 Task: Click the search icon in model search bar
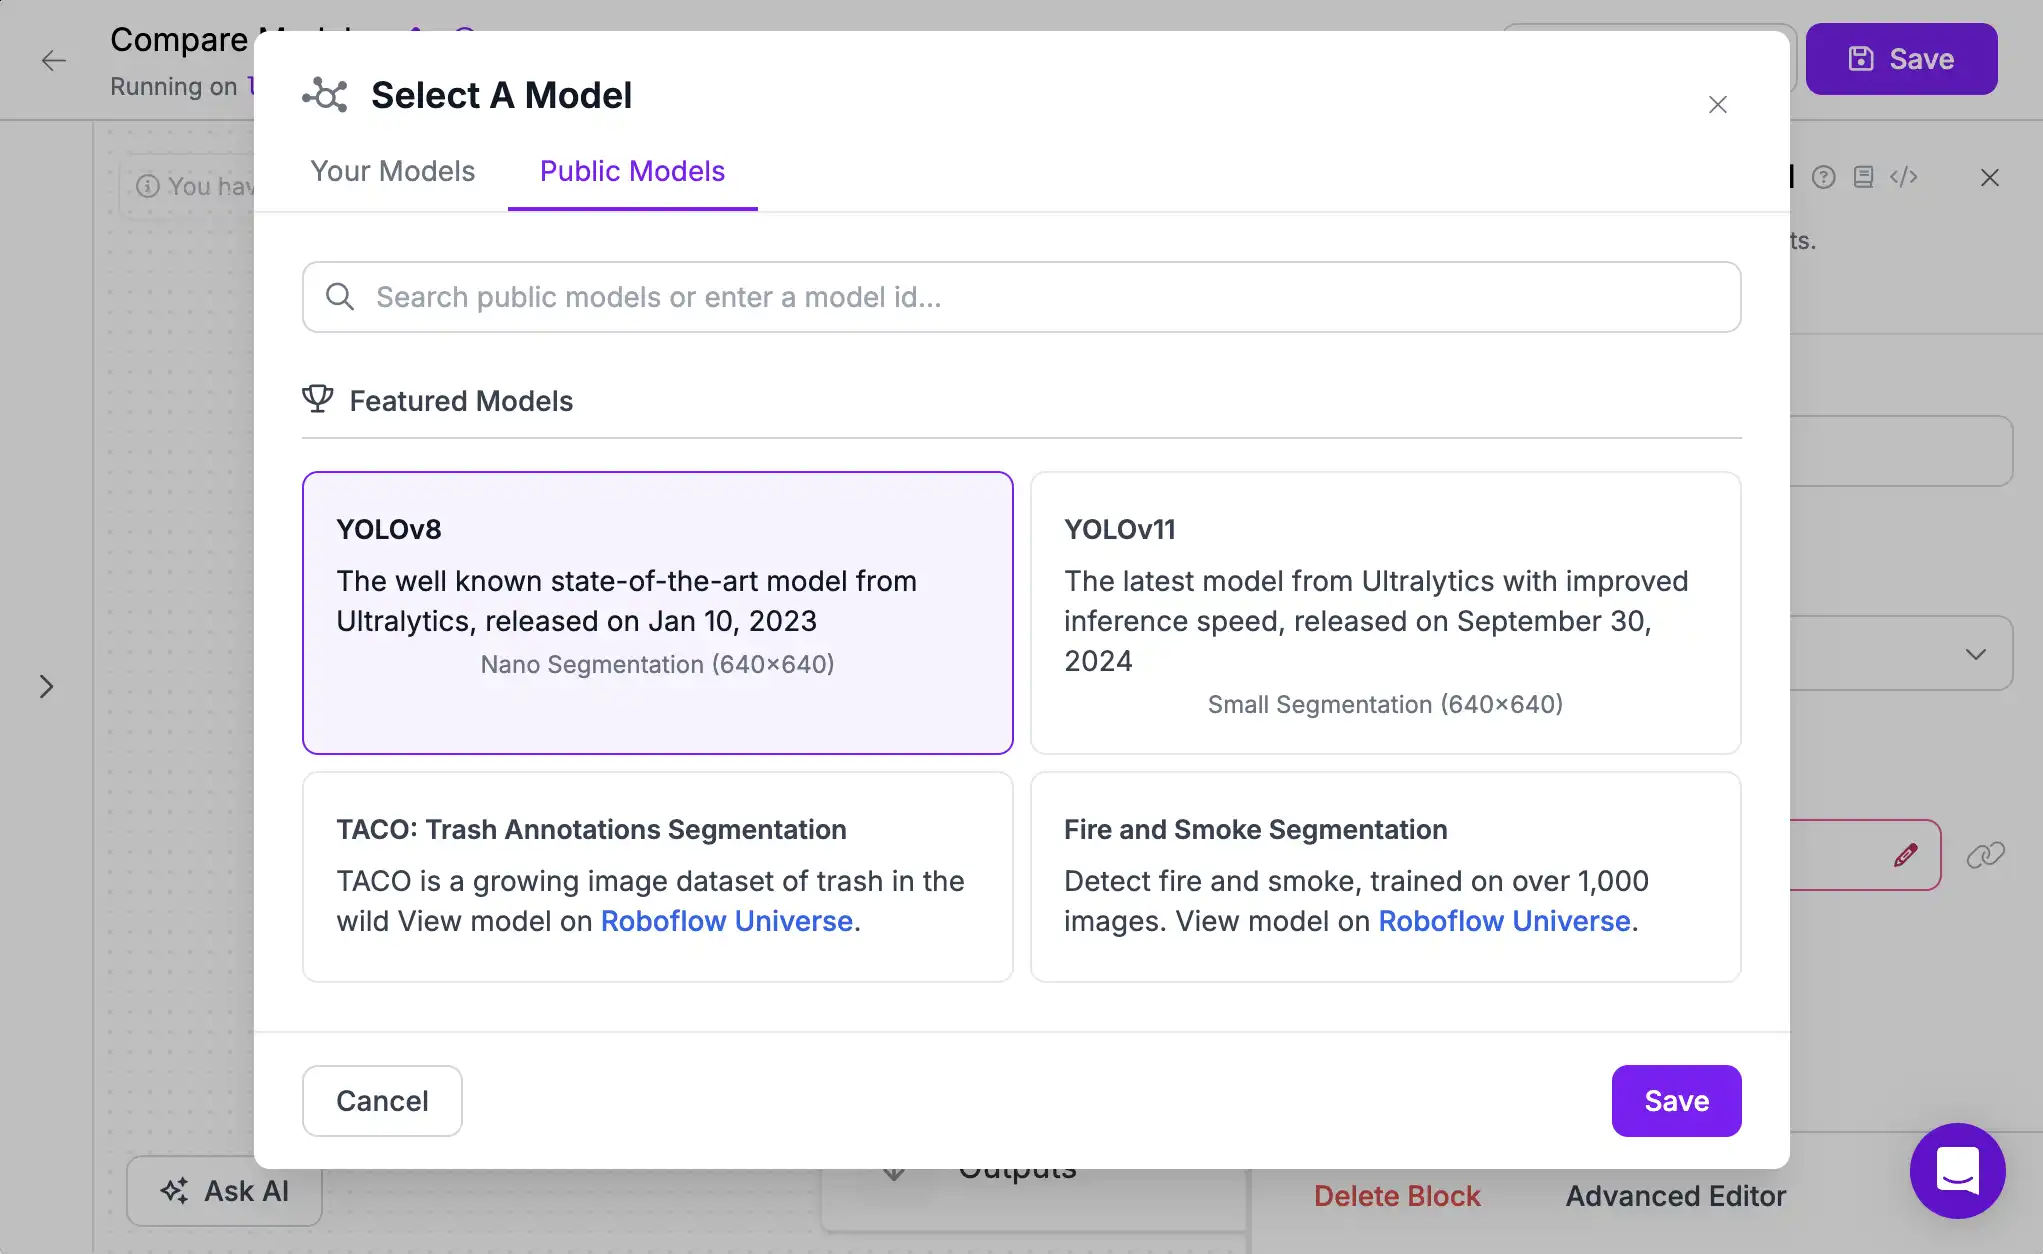pyautogui.click(x=339, y=296)
